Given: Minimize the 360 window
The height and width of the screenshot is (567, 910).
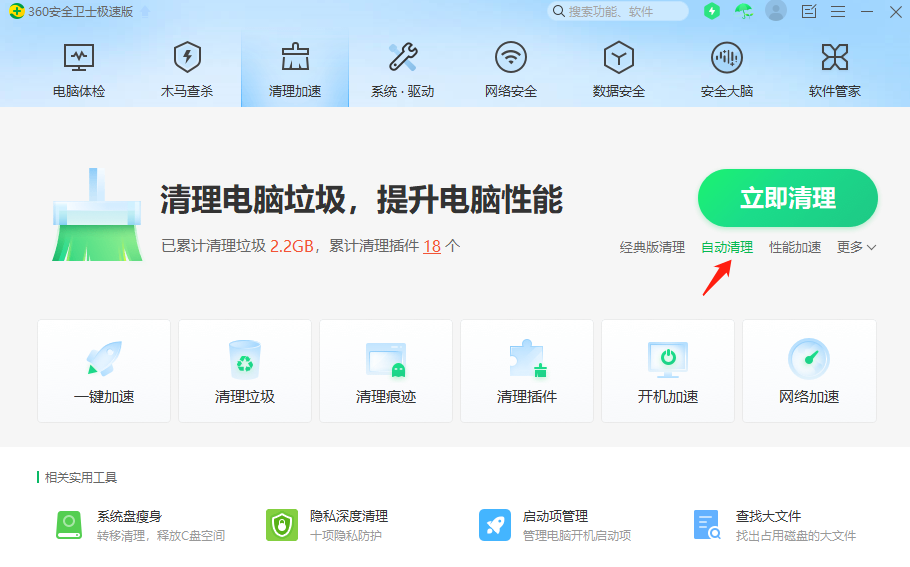Looking at the screenshot, I should tap(867, 12).
